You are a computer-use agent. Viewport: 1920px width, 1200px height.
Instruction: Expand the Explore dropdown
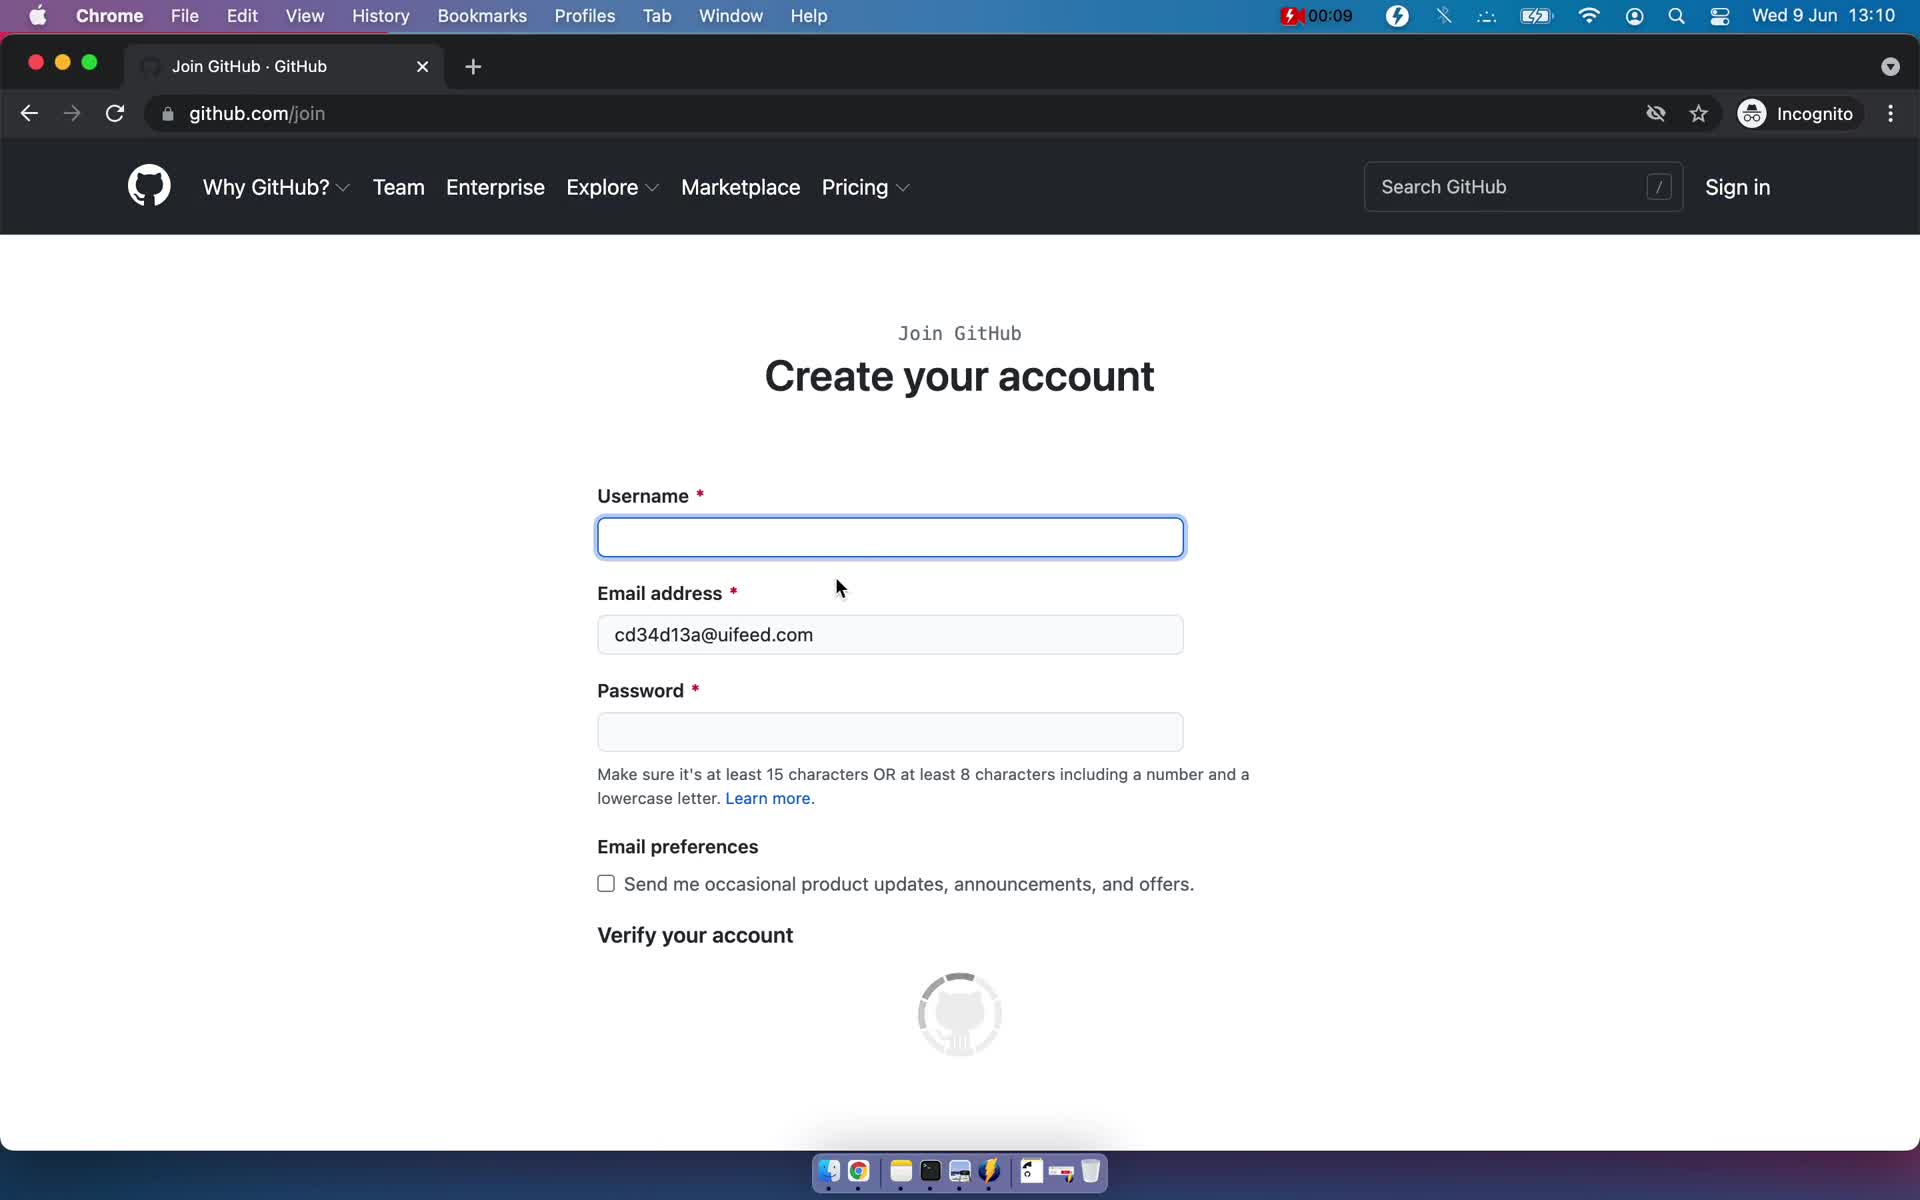(x=612, y=187)
